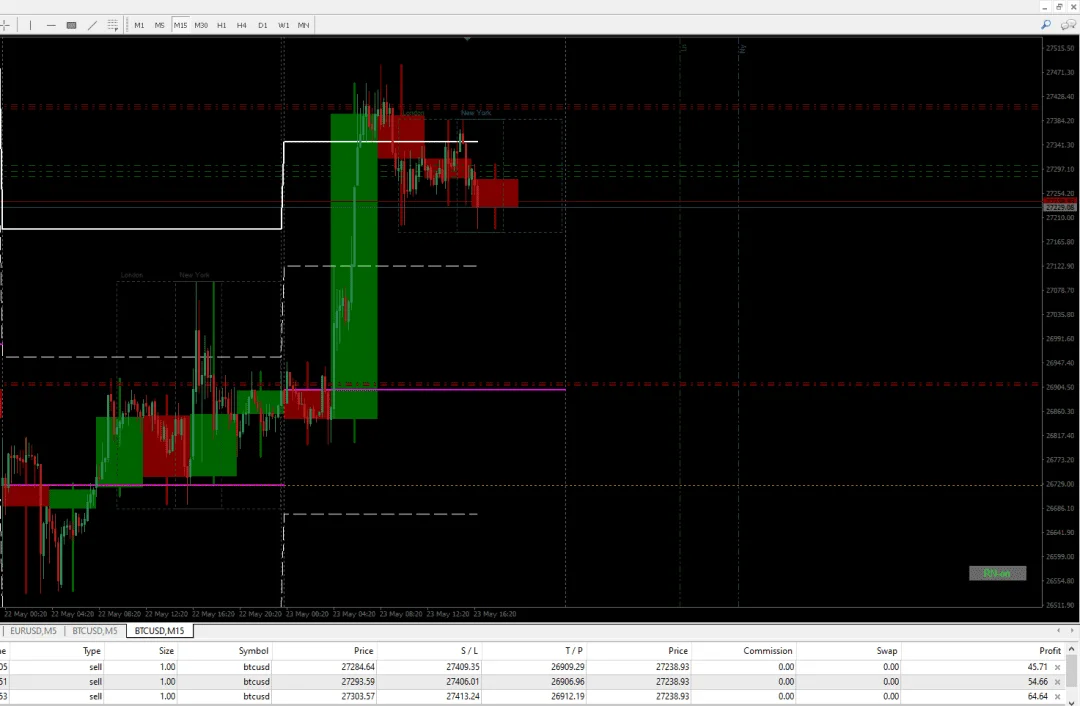Switch chart to W1 weekly timeframe
Viewport: 1080px width, 706px height.
283,25
